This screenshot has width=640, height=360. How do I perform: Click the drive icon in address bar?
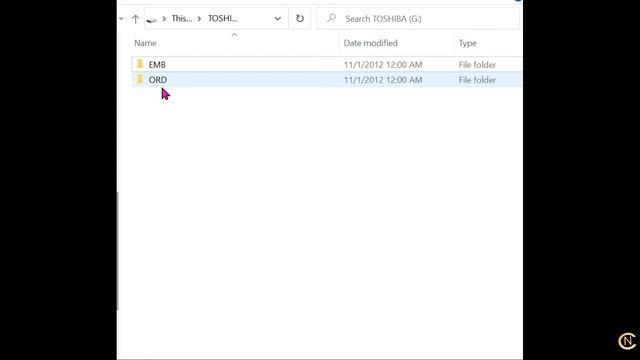click(x=151, y=19)
